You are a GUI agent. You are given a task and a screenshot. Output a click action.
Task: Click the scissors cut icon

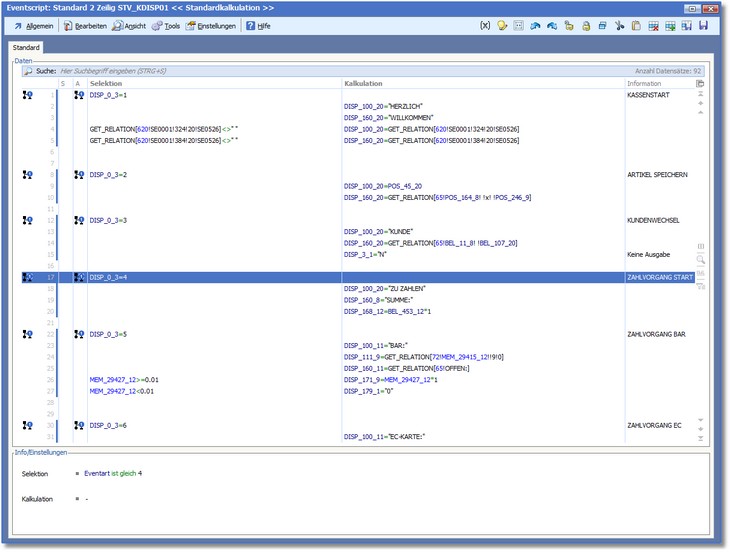[620, 26]
